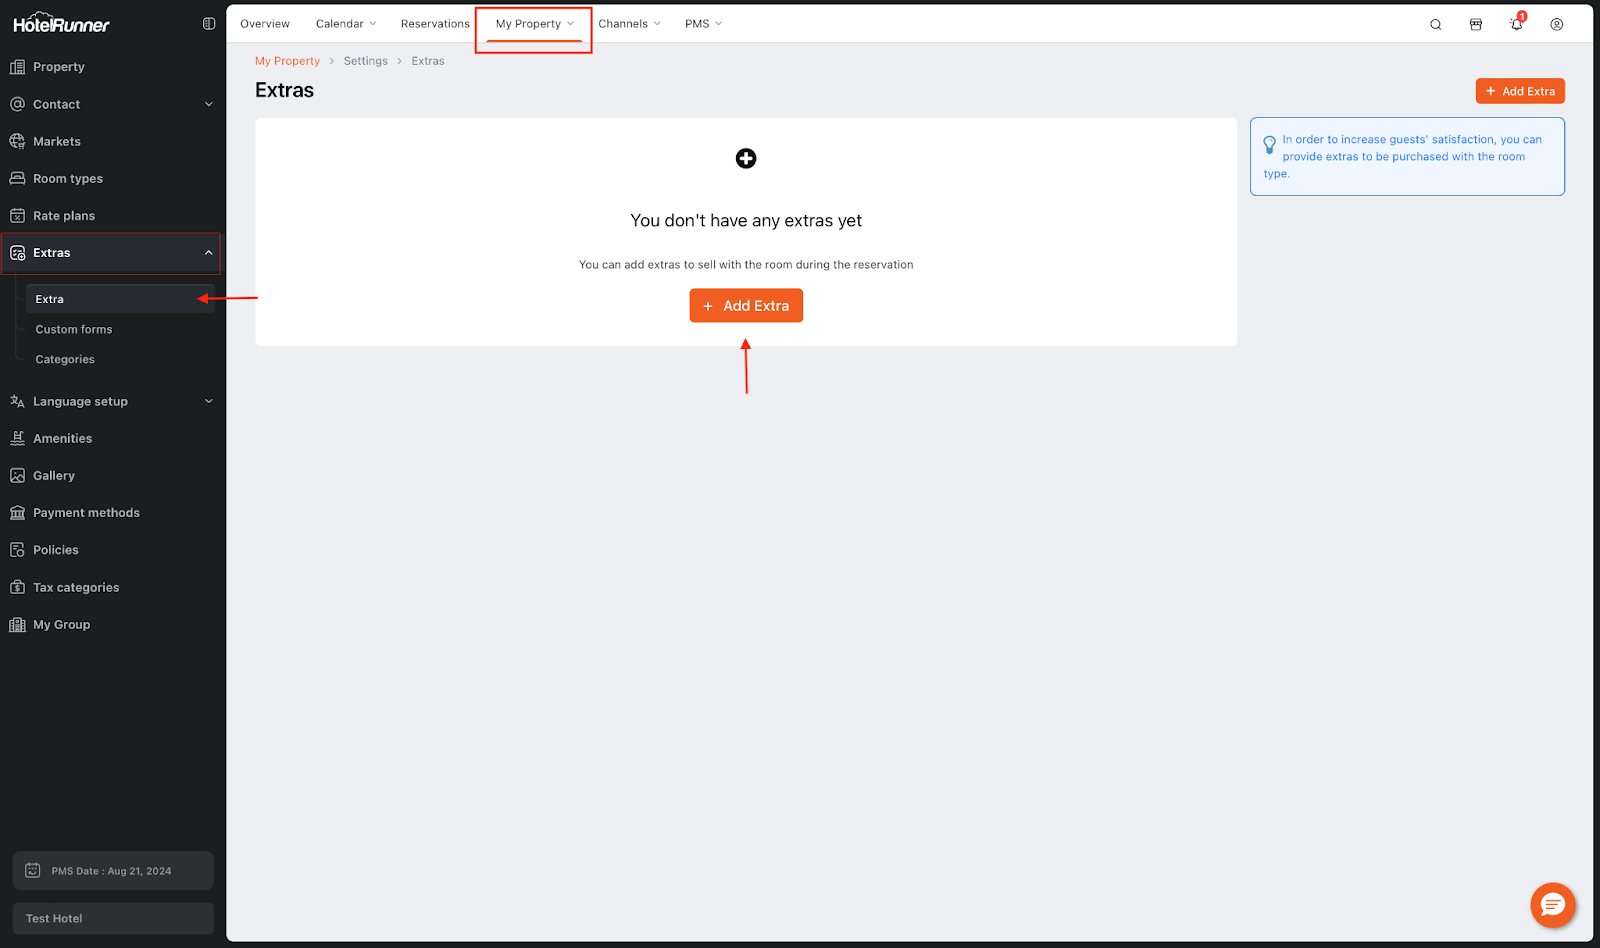
Task: Open the Channels dropdown menu
Action: [x=629, y=24]
